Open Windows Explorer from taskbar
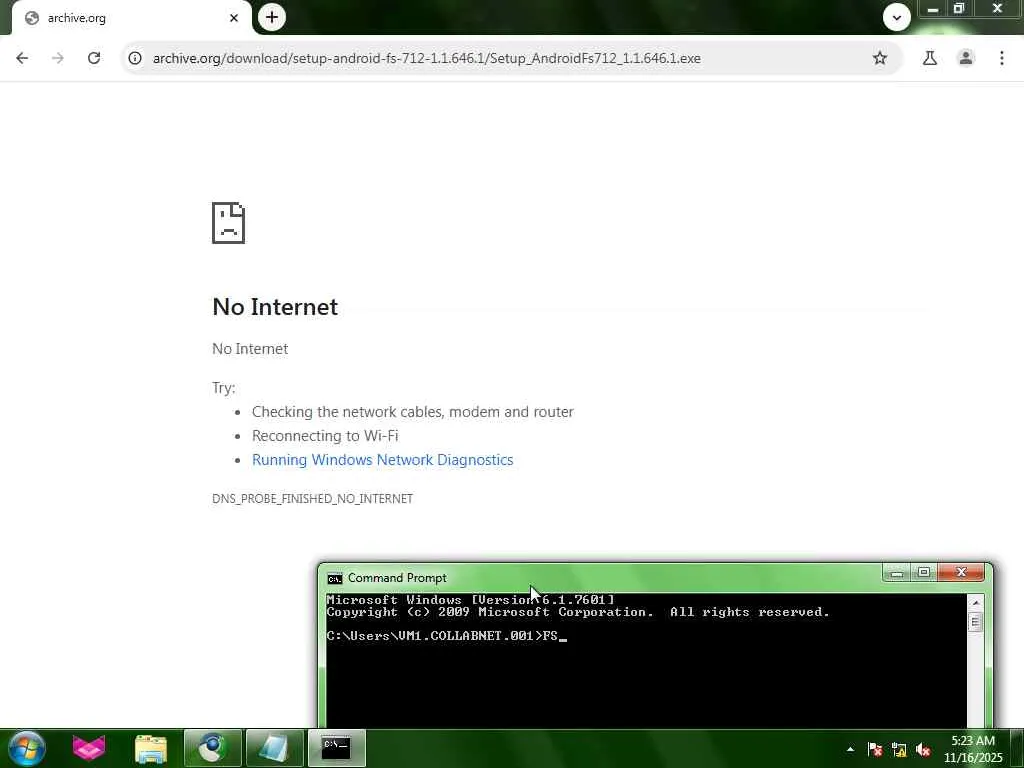This screenshot has height=768, width=1024. tap(151, 748)
